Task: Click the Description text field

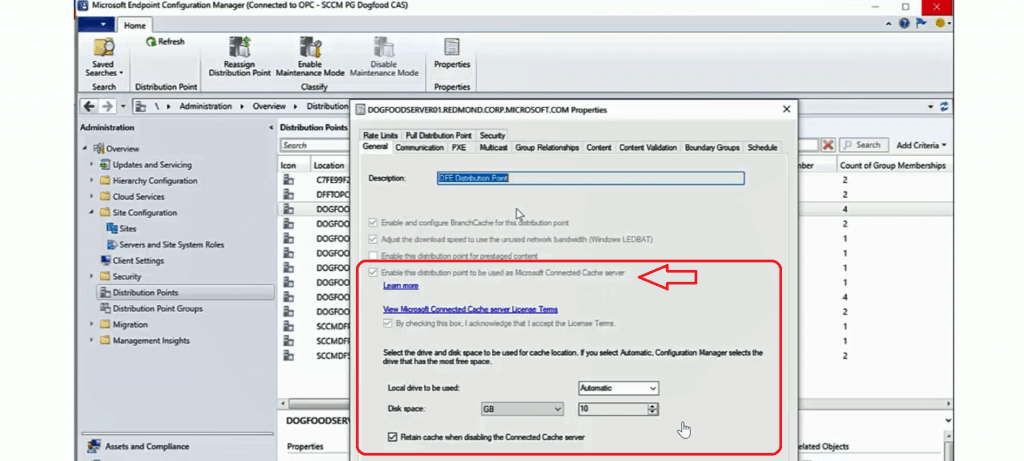Action: tap(590, 178)
